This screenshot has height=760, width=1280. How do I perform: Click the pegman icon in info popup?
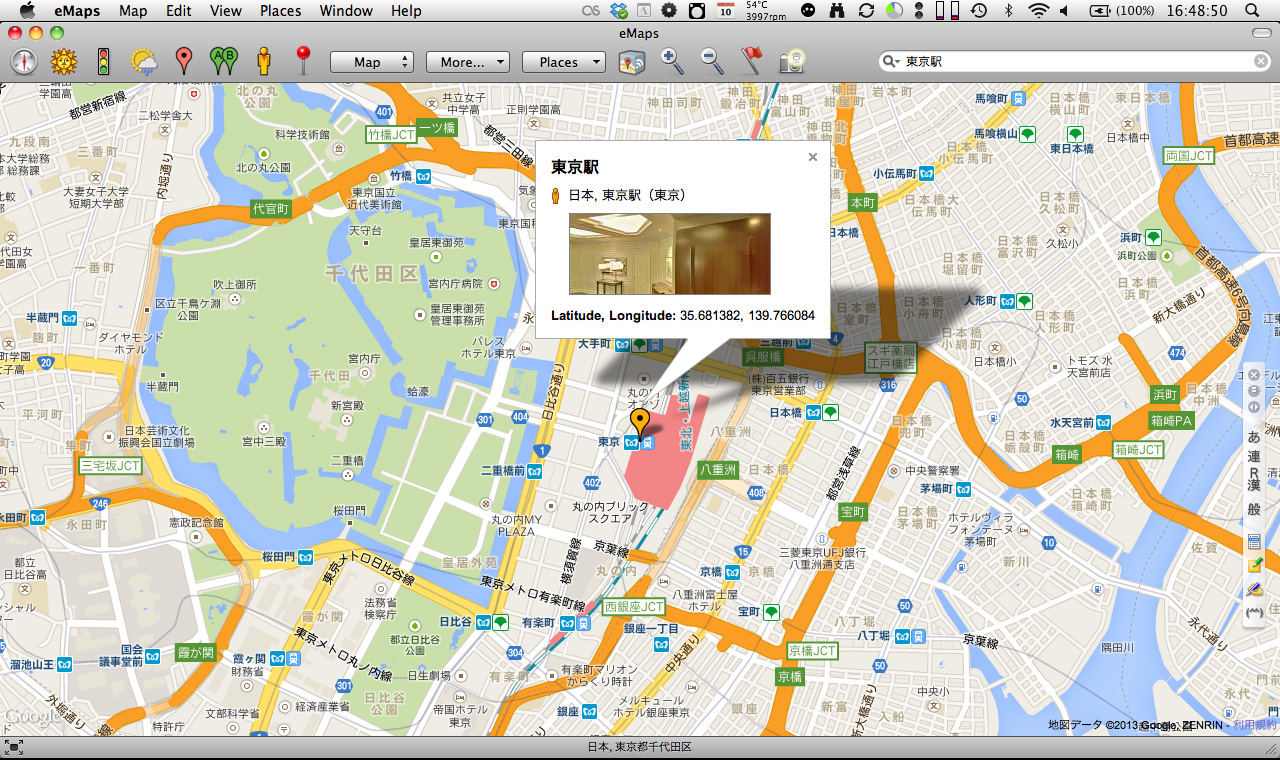pyautogui.click(x=557, y=195)
